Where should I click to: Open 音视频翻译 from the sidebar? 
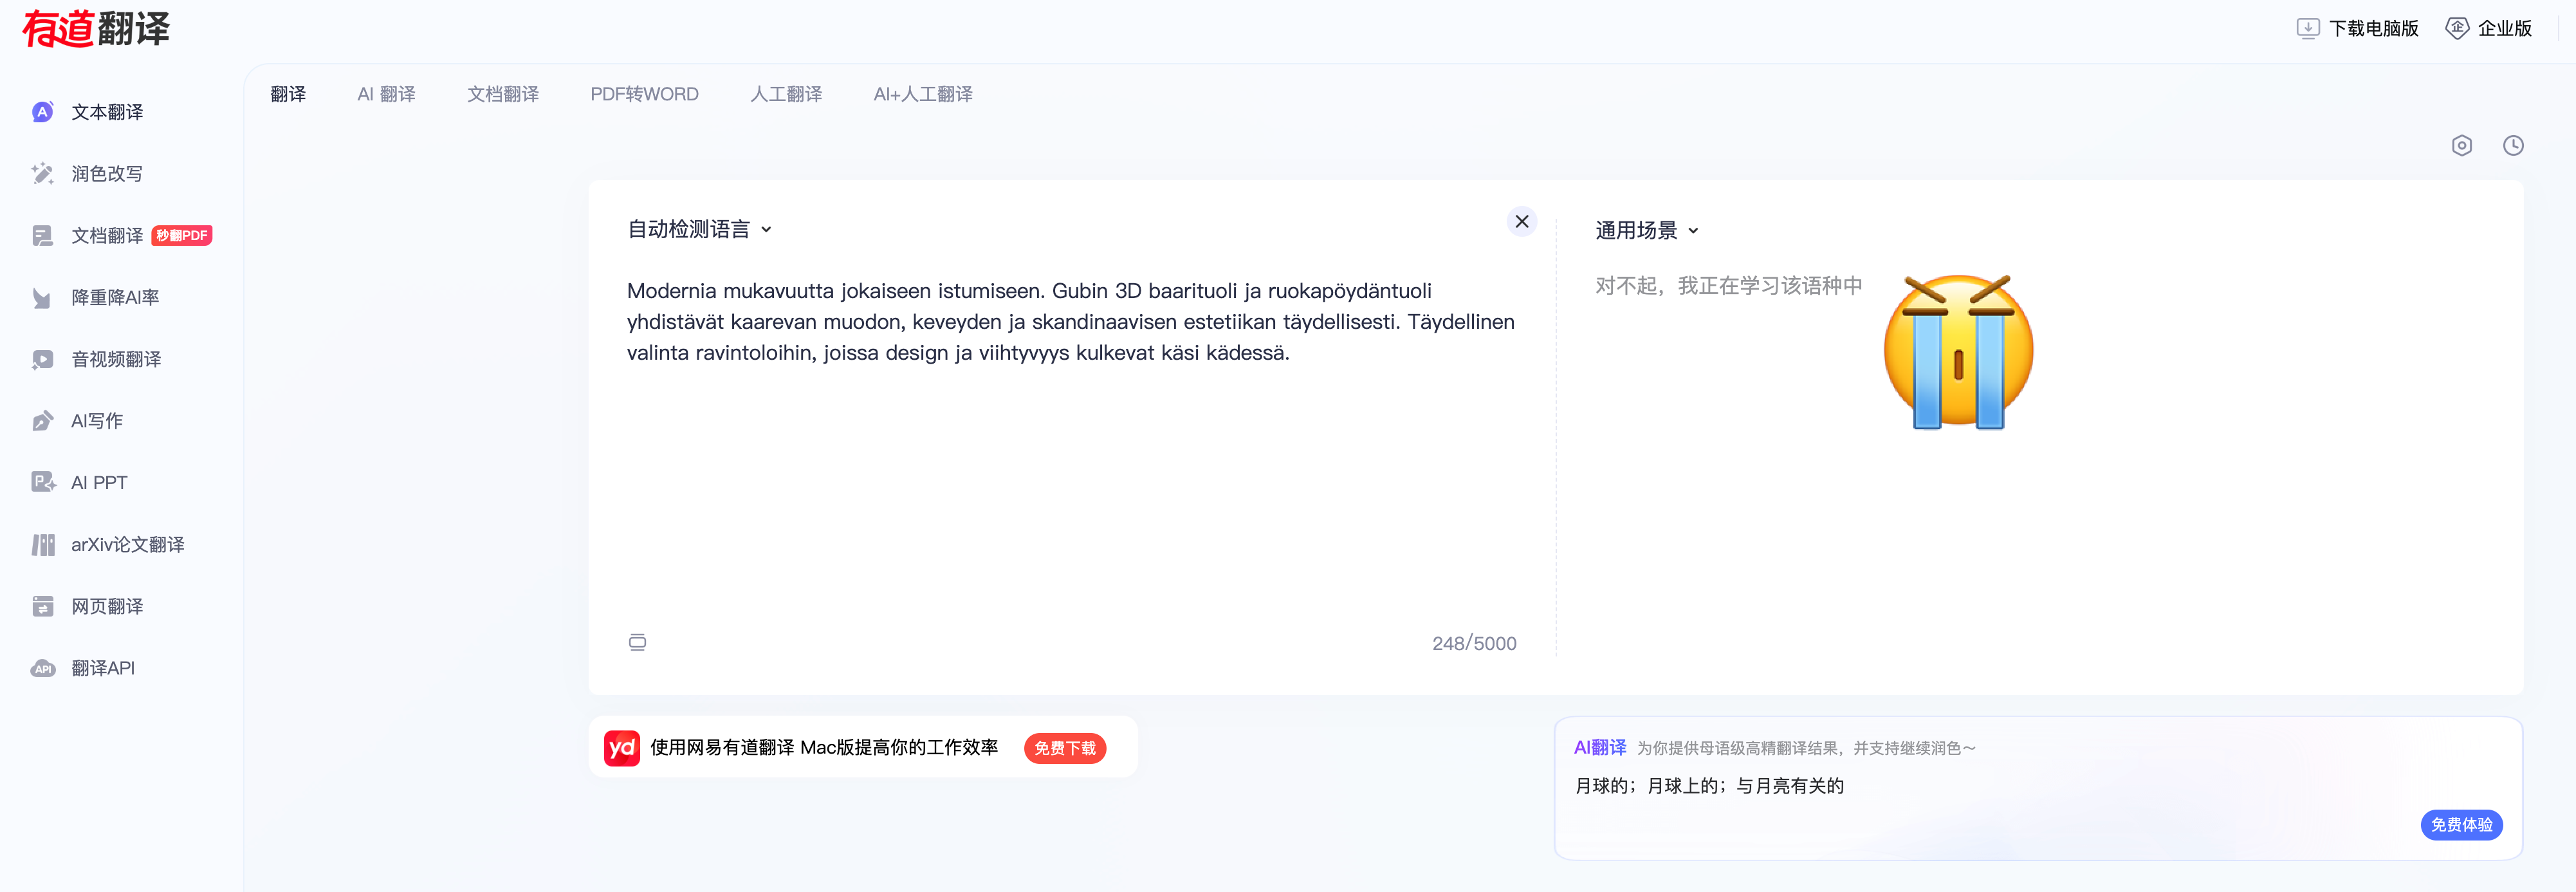tap(115, 359)
